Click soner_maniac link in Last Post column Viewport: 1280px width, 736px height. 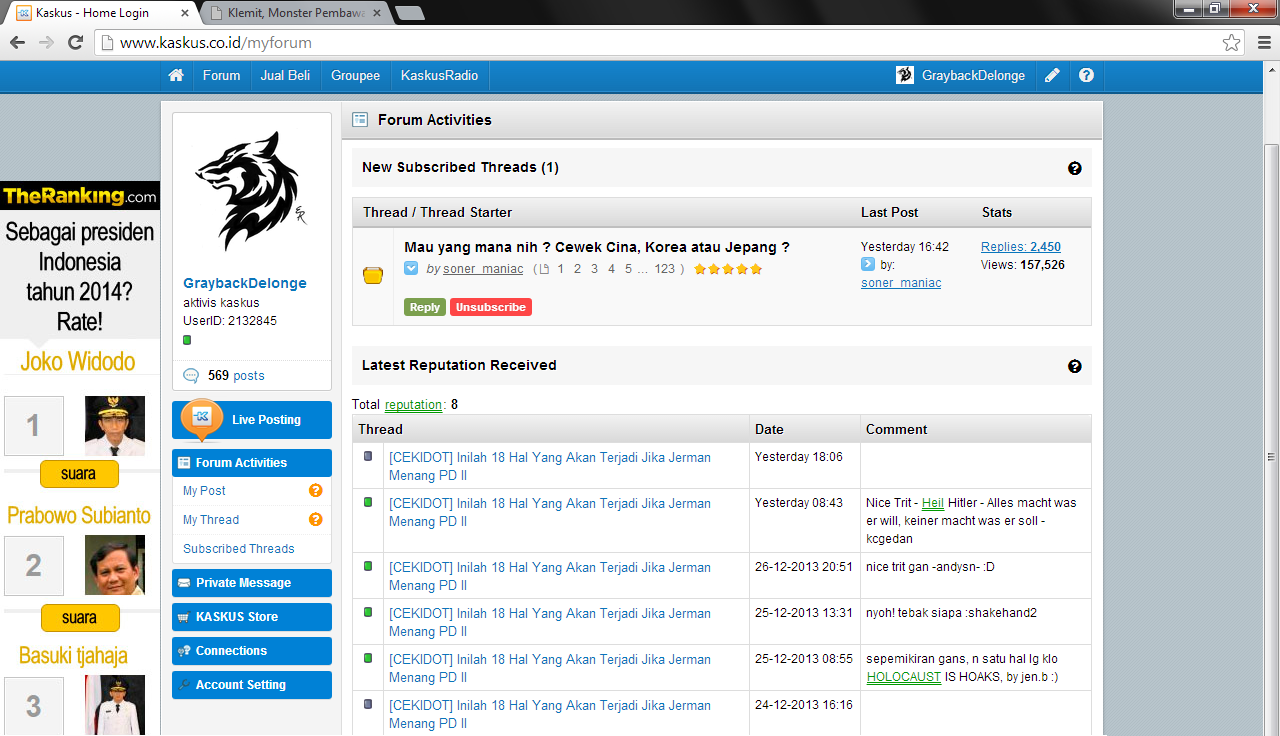[901, 283]
